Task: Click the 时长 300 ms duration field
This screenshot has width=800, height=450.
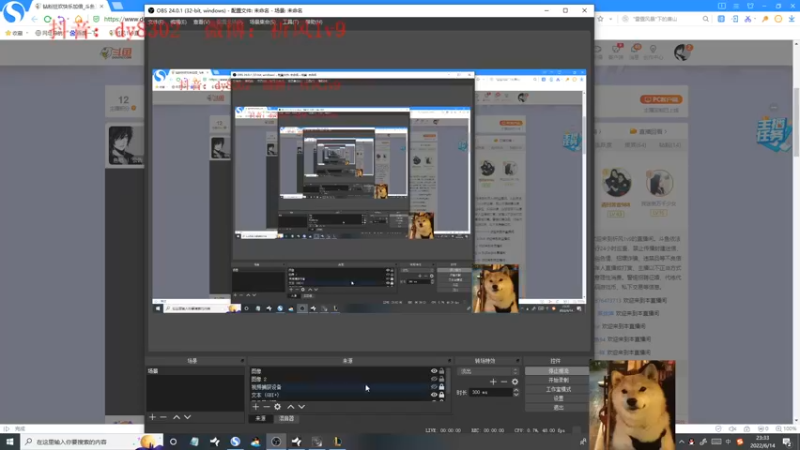Action: [491, 392]
